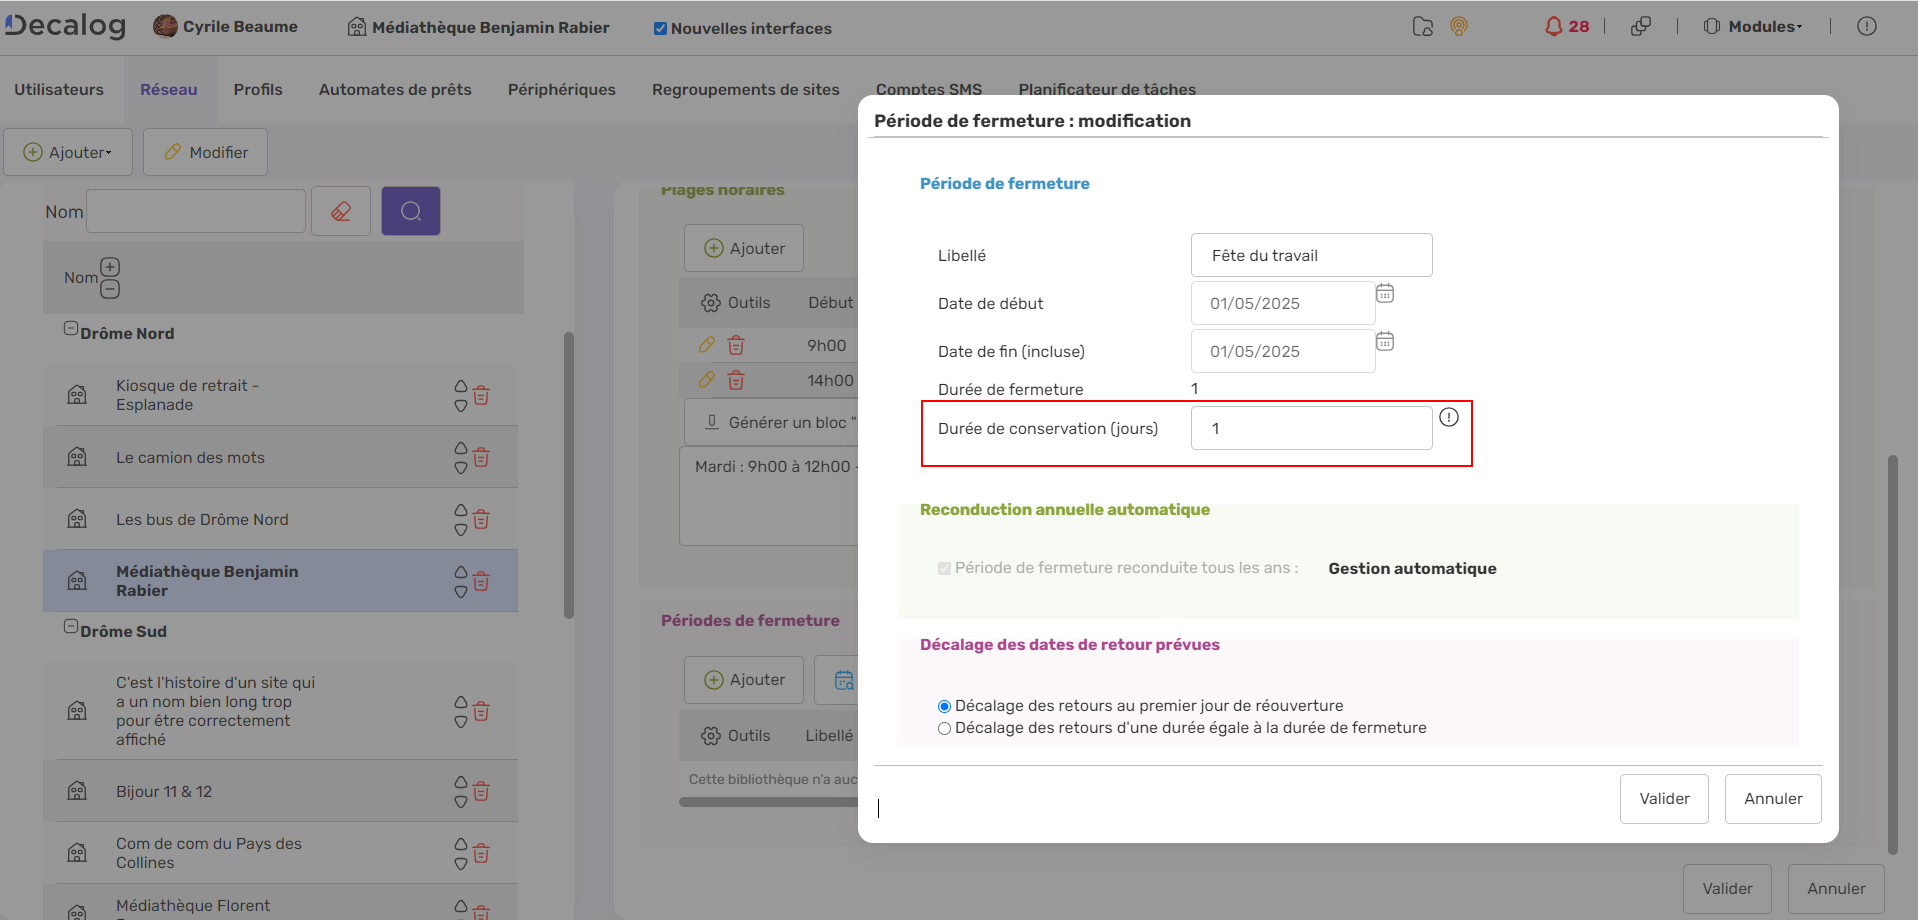
Task: Collapse the Drôme Sud tree group
Action: point(71,627)
